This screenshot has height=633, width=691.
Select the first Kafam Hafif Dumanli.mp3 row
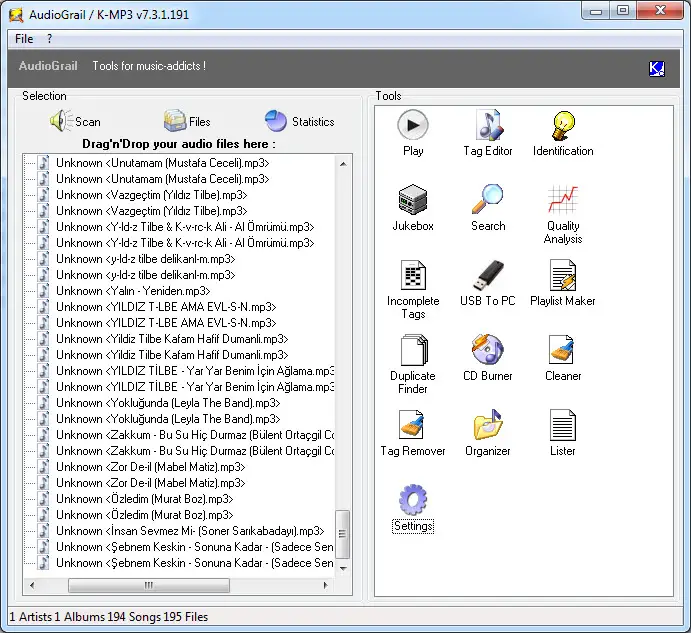click(x=172, y=339)
